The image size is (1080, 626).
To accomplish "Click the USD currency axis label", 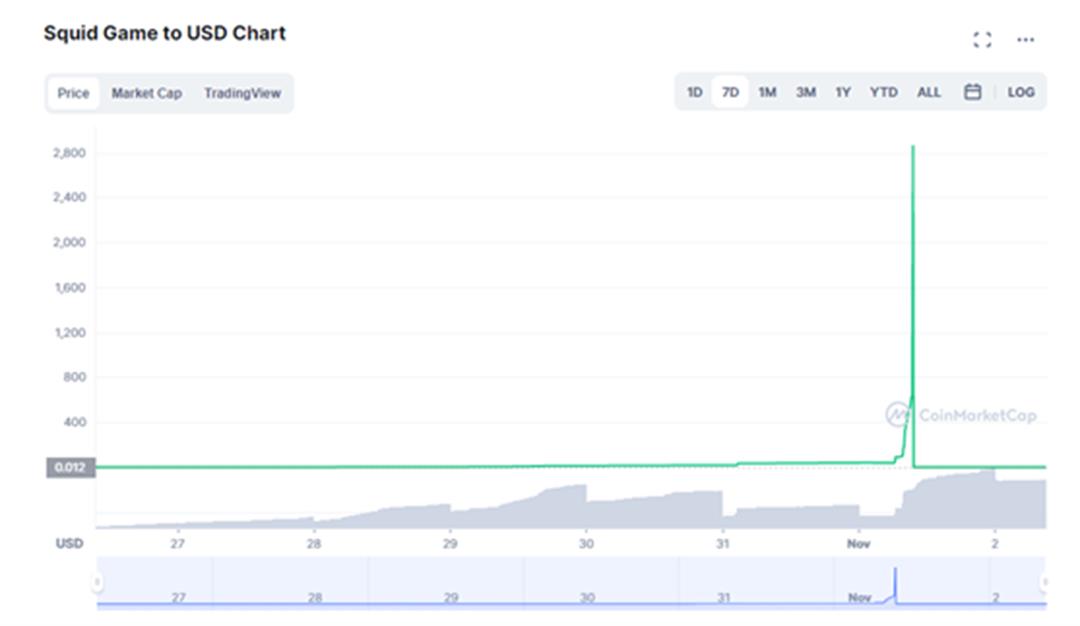I will 70,544.
